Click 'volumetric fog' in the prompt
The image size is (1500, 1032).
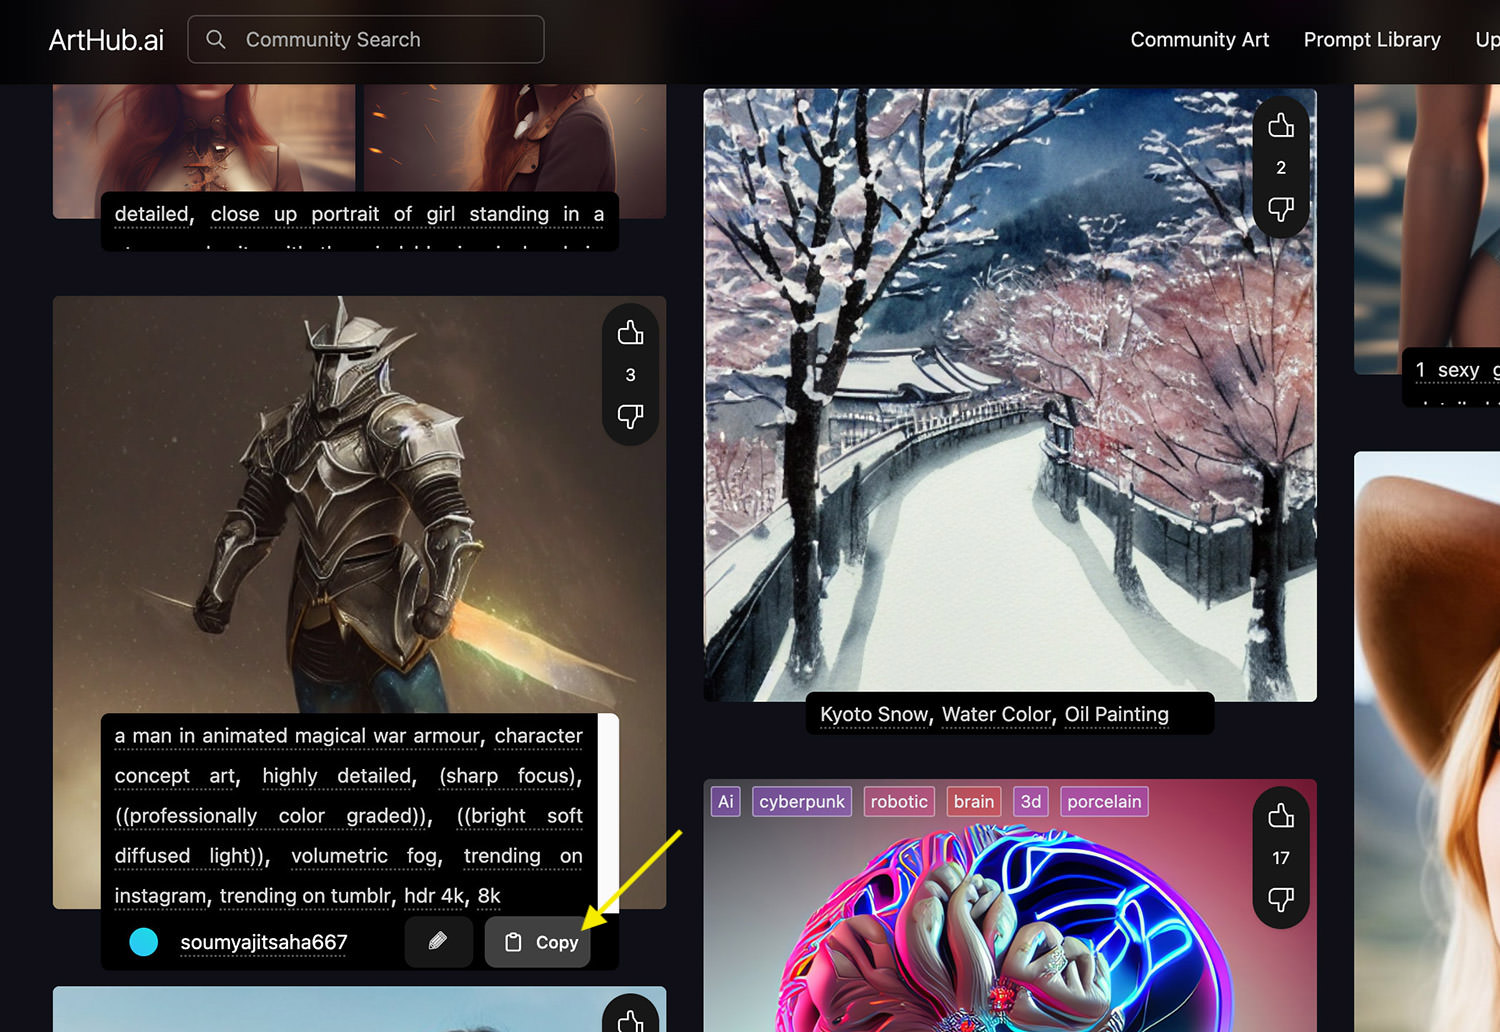click(x=364, y=856)
